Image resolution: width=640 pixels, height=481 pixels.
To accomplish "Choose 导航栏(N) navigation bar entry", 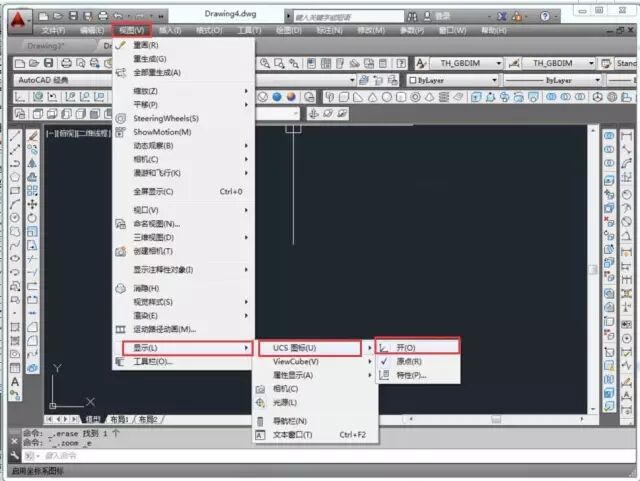I will [315, 421].
